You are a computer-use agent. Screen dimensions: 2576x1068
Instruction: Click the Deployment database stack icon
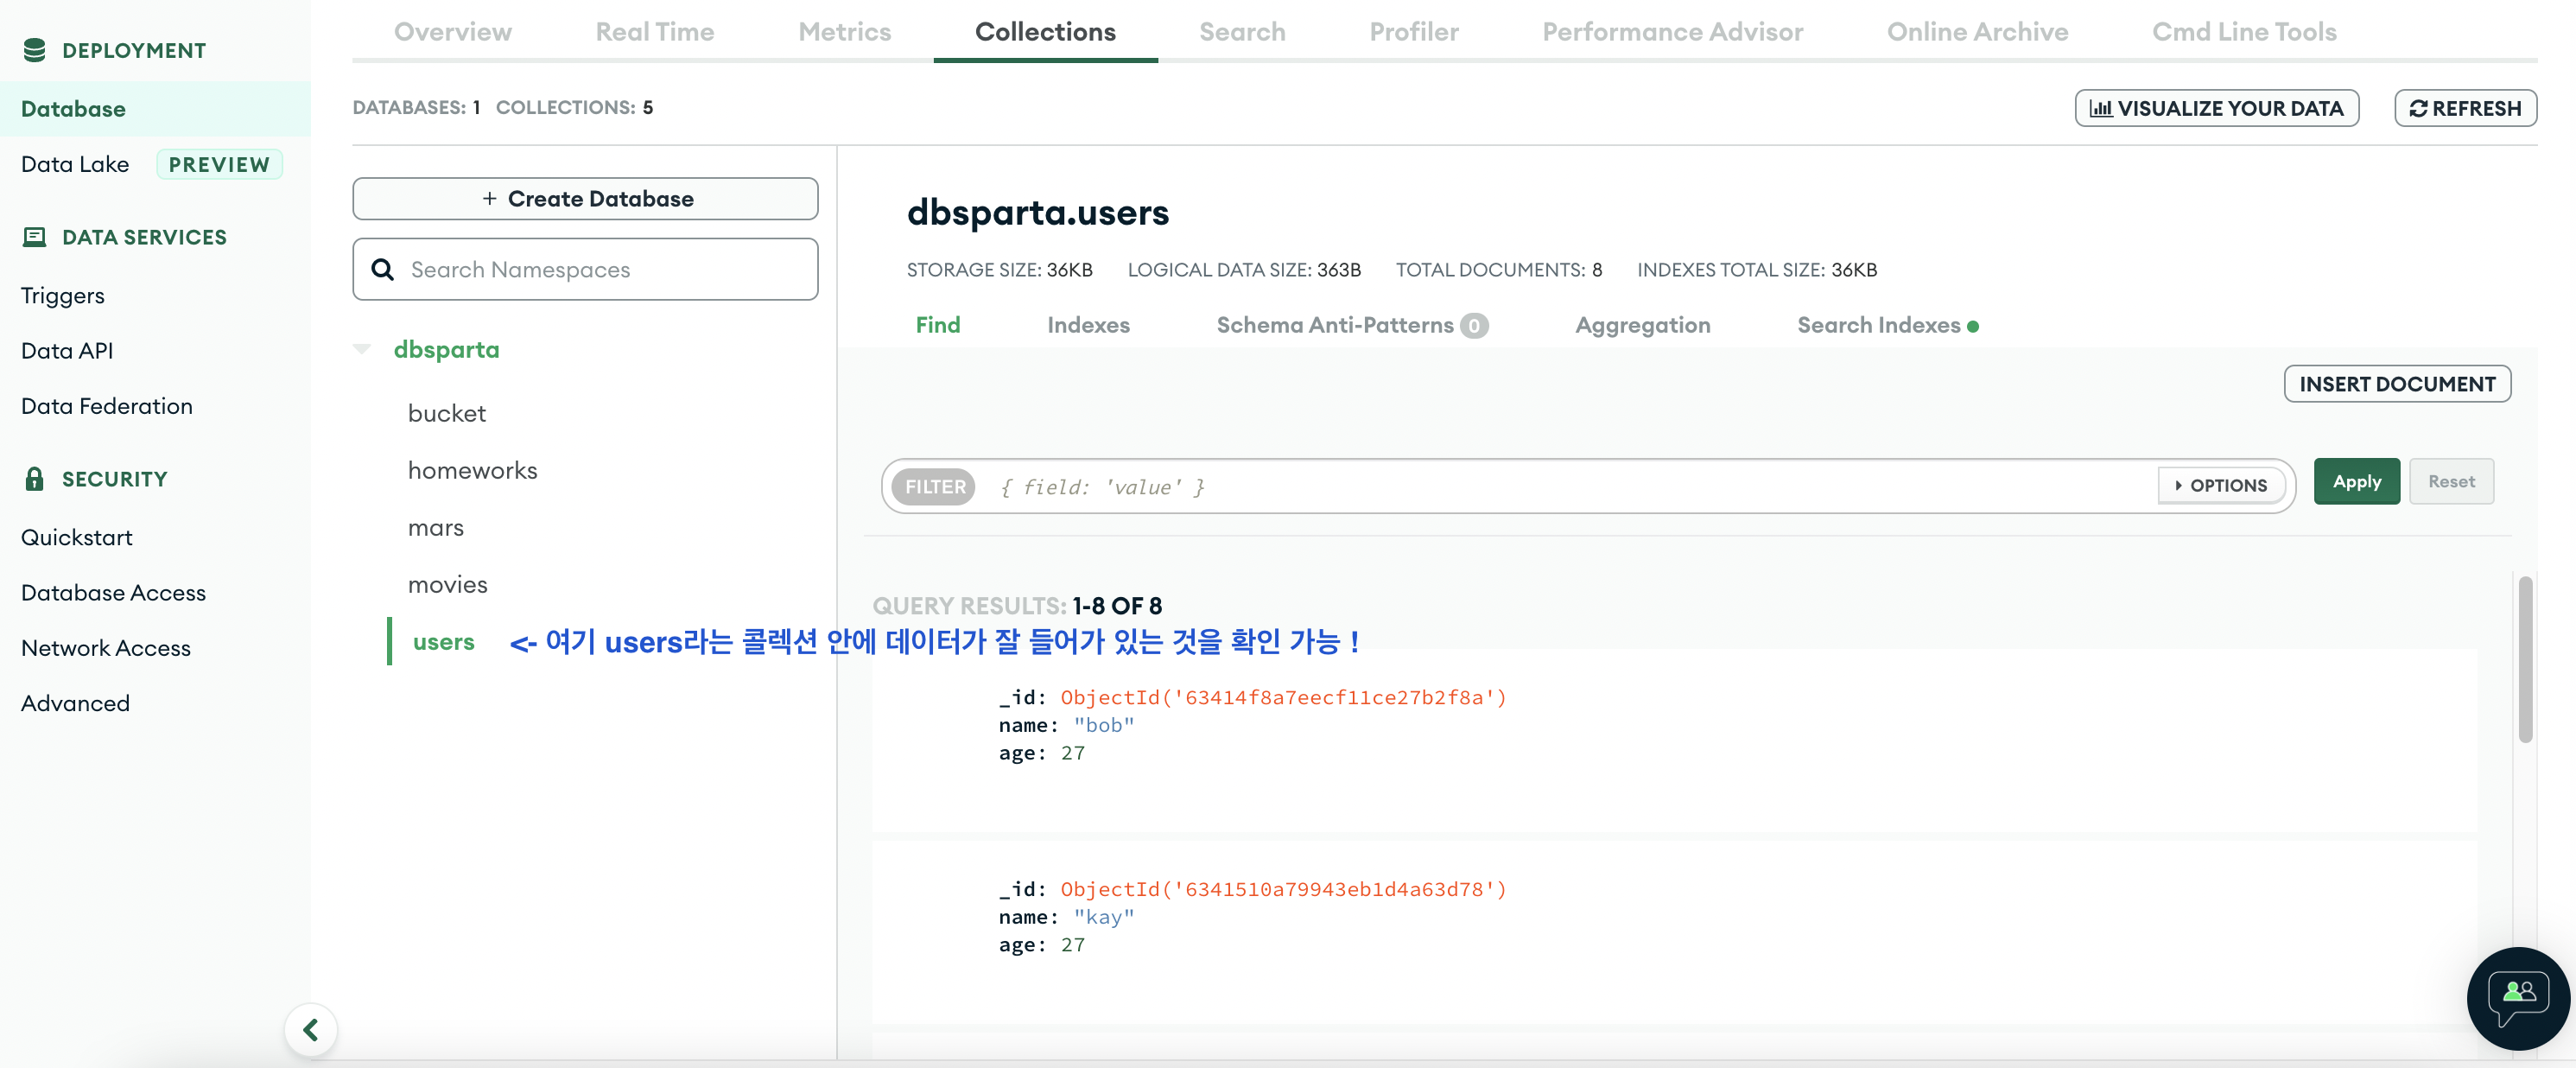point(34,50)
